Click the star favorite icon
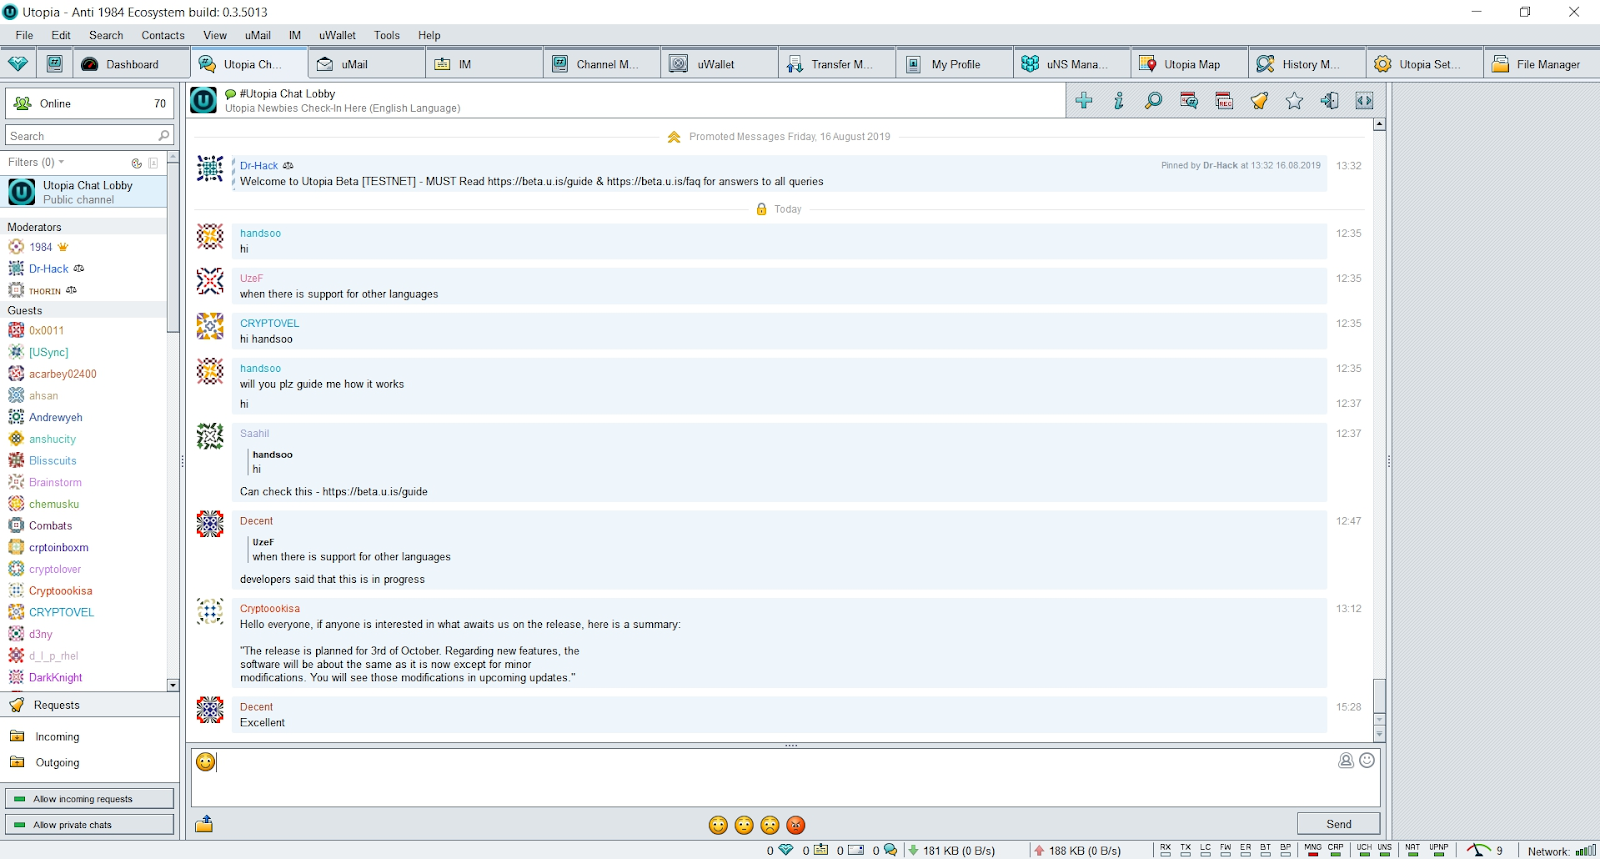 (x=1294, y=101)
